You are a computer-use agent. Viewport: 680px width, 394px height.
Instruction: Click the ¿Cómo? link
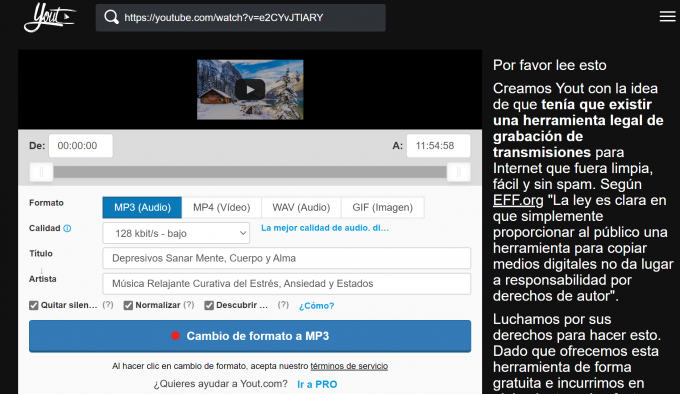click(317, 306)
